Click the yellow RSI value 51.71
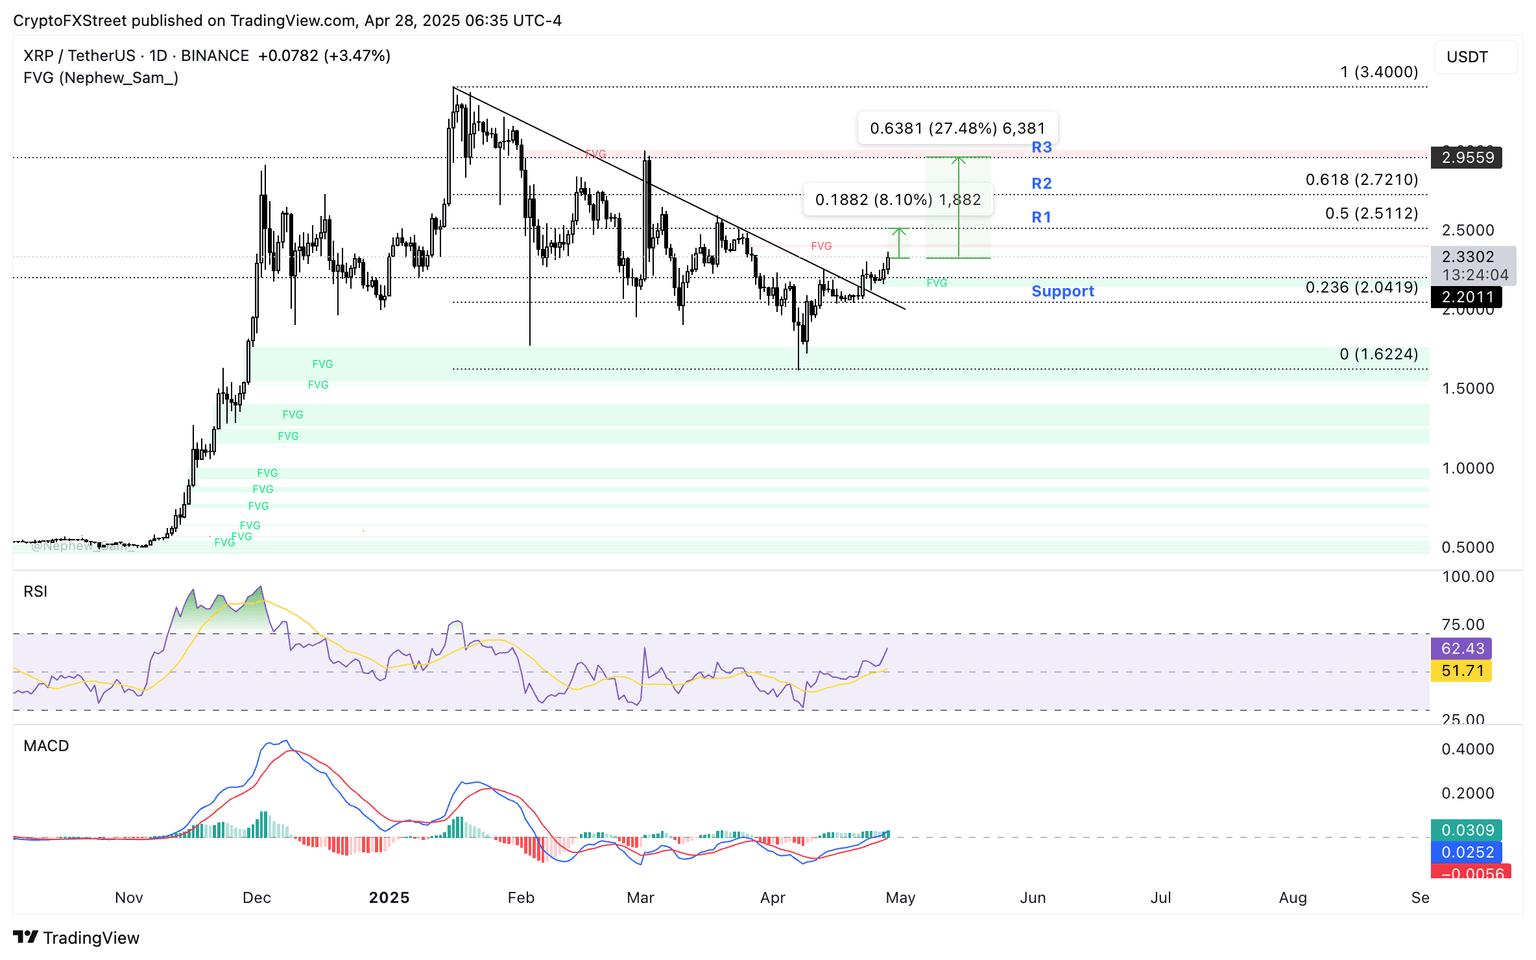The height and width of the screenshot is (960, 1536). [x=1462, y=671]
